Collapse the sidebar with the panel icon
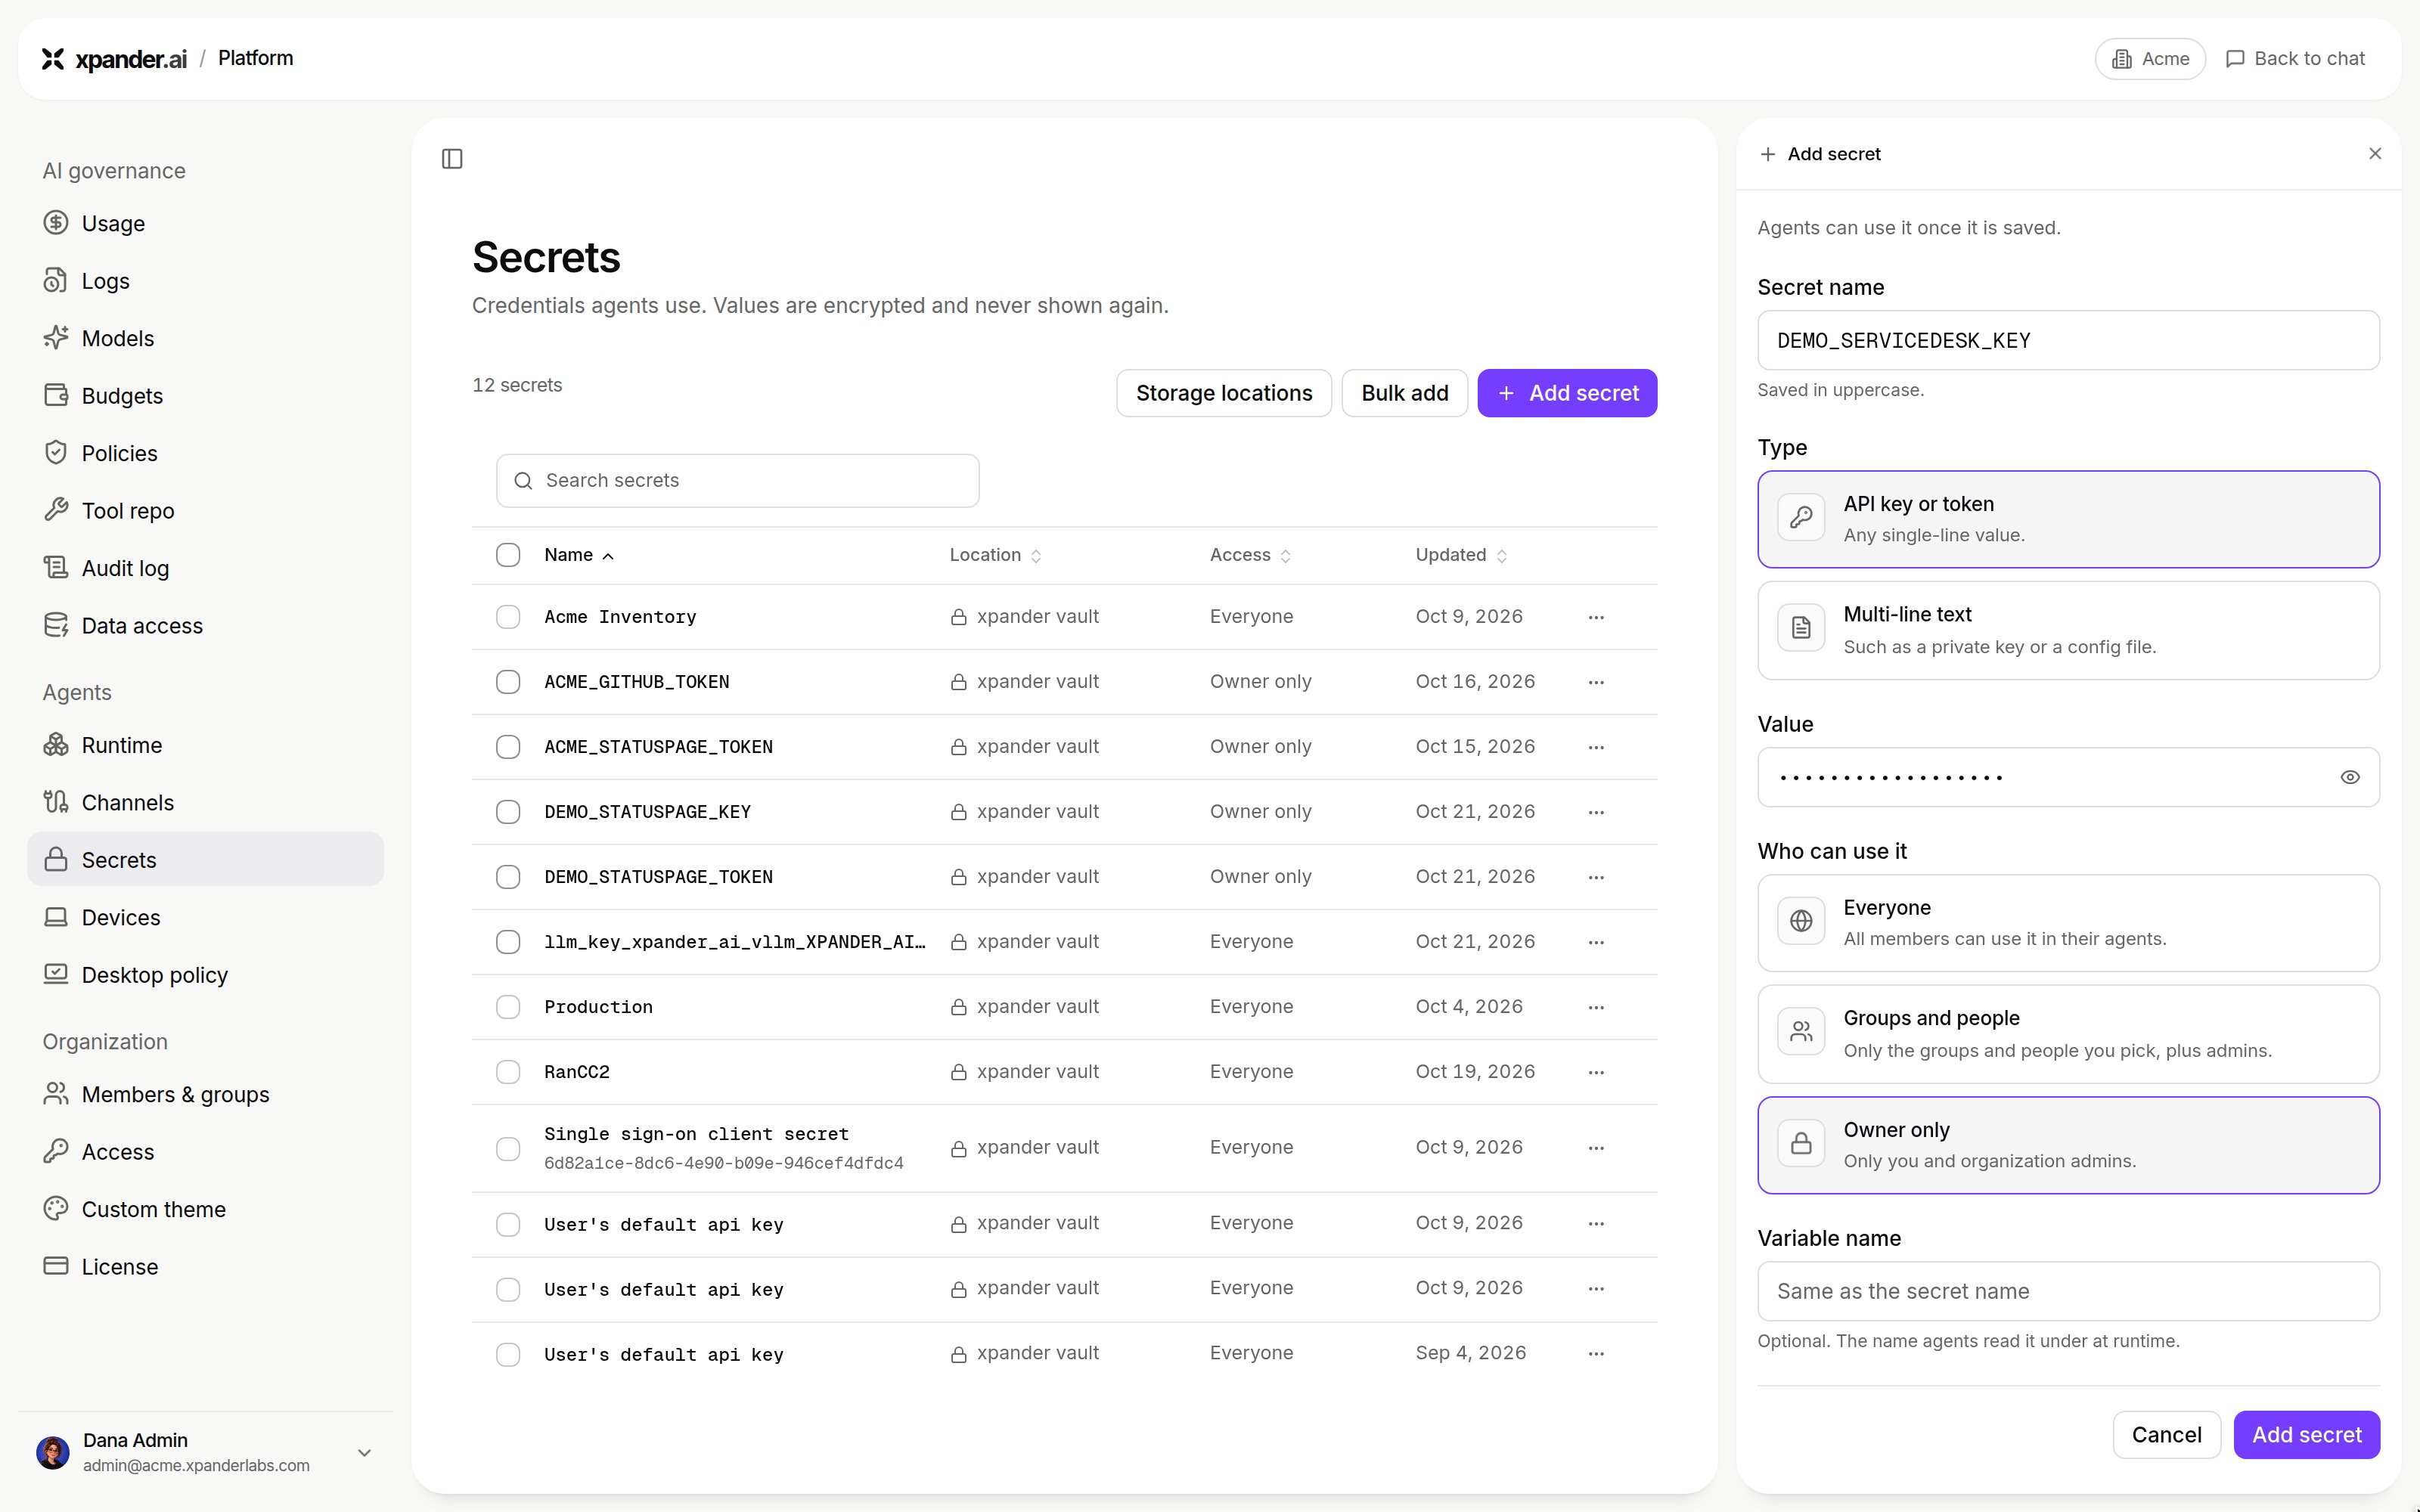 [x=452, y=159]
